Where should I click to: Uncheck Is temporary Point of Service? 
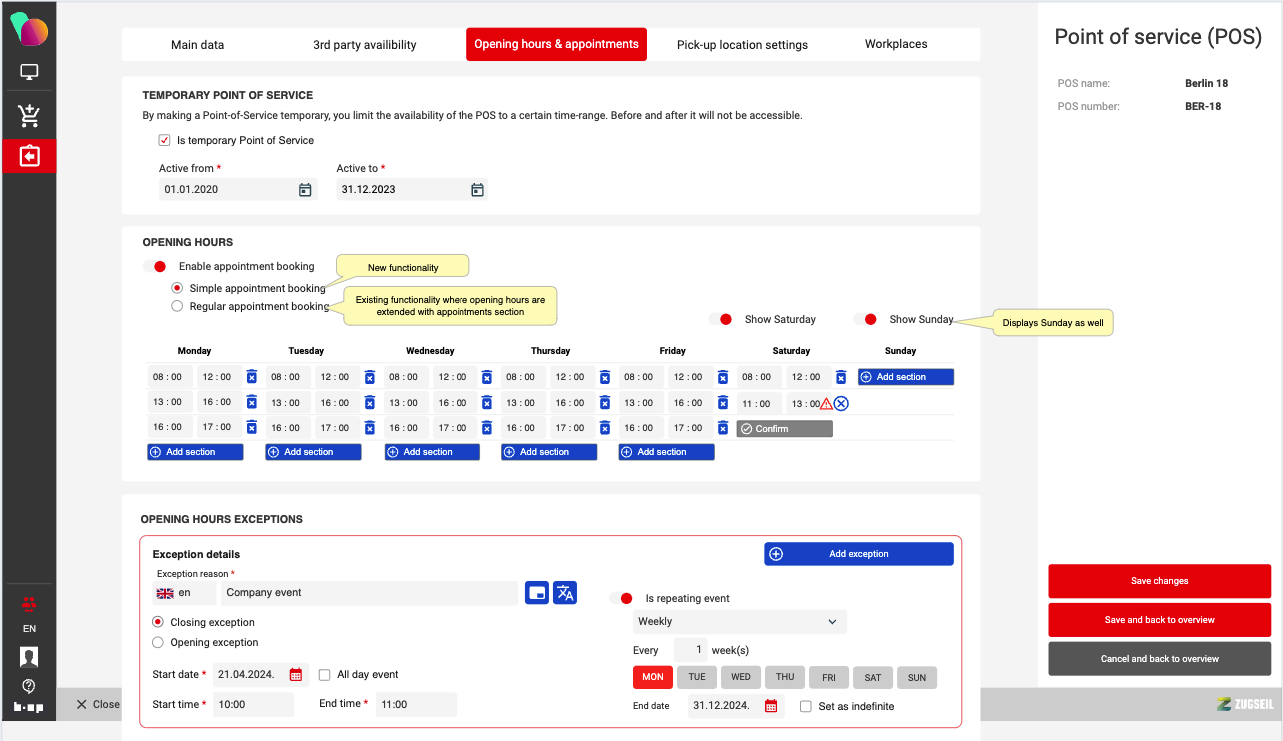[x=165, y=141]
